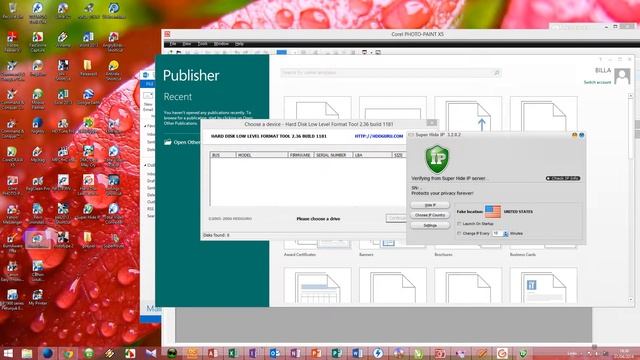640x360 pixels.
Task: Click the Check IP Info button
Action: pos(563,178)
